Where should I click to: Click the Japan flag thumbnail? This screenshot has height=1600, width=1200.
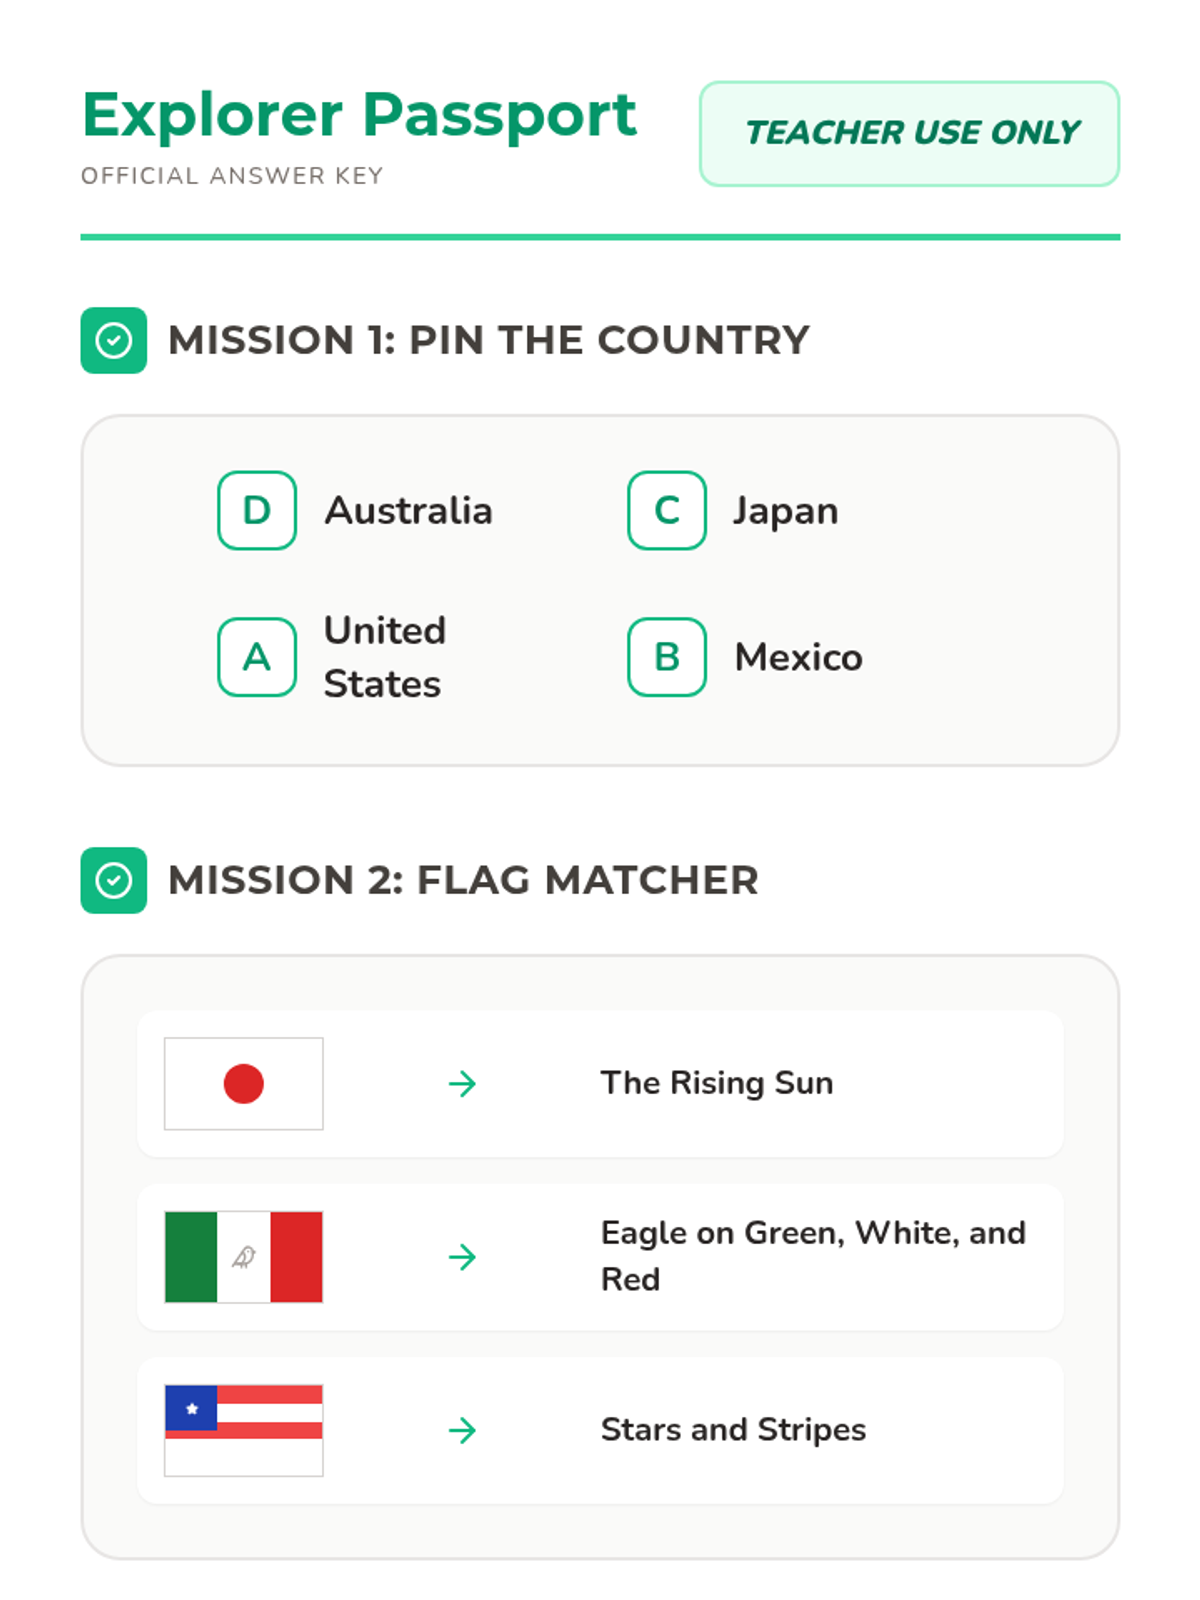[244, 1083]
